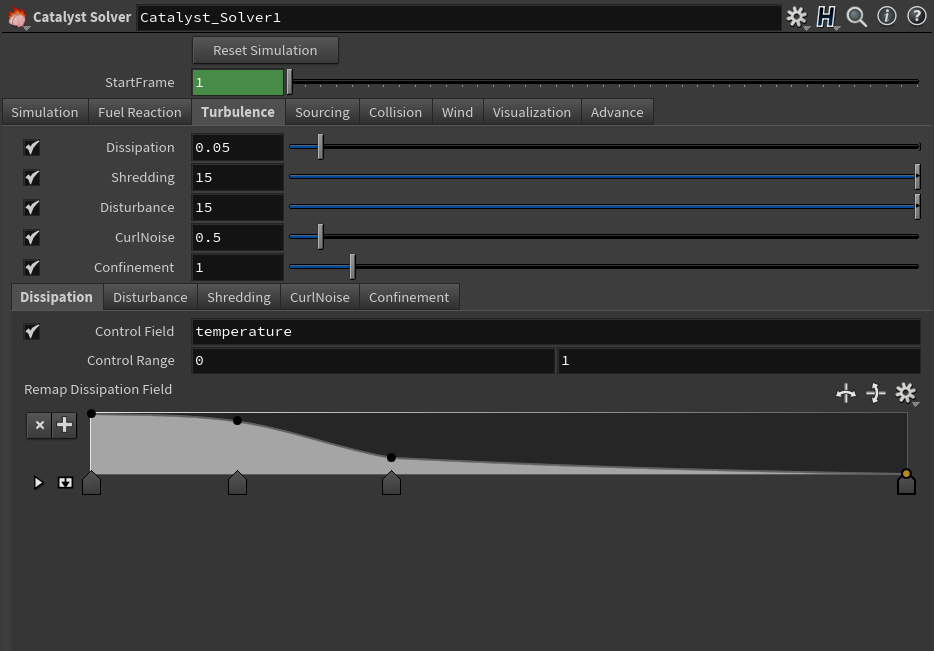This screenshot has height=651, width=934.
Task: Add ramp point with the plus button
Action: click(64, 425)
